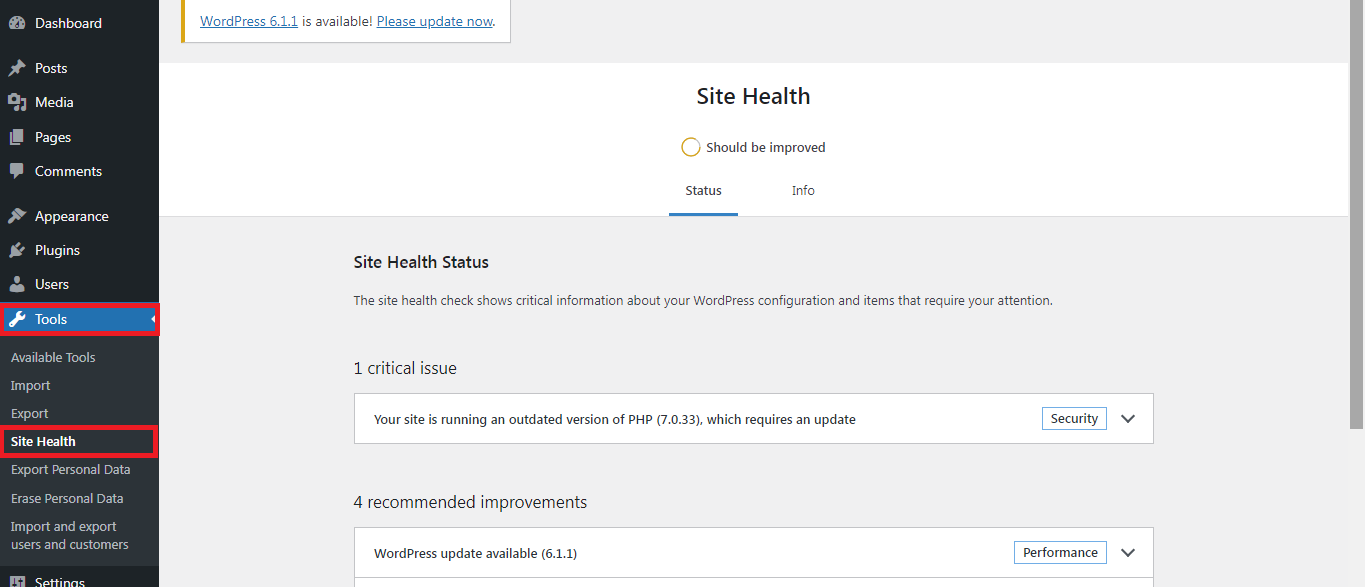This screenshot has width=1365, height=587.
Task: Collapse the Tools menu arrow indicator
Action: 154,319
